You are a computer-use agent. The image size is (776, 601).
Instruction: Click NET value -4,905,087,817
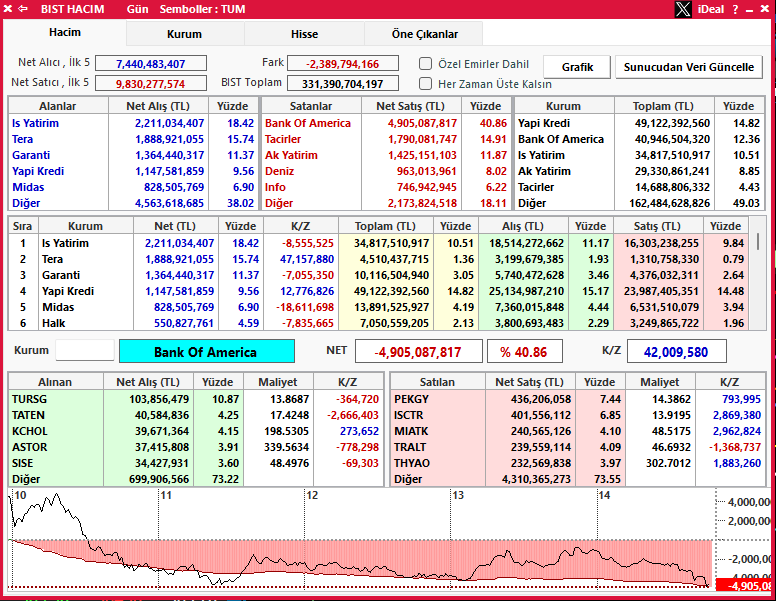419,352
